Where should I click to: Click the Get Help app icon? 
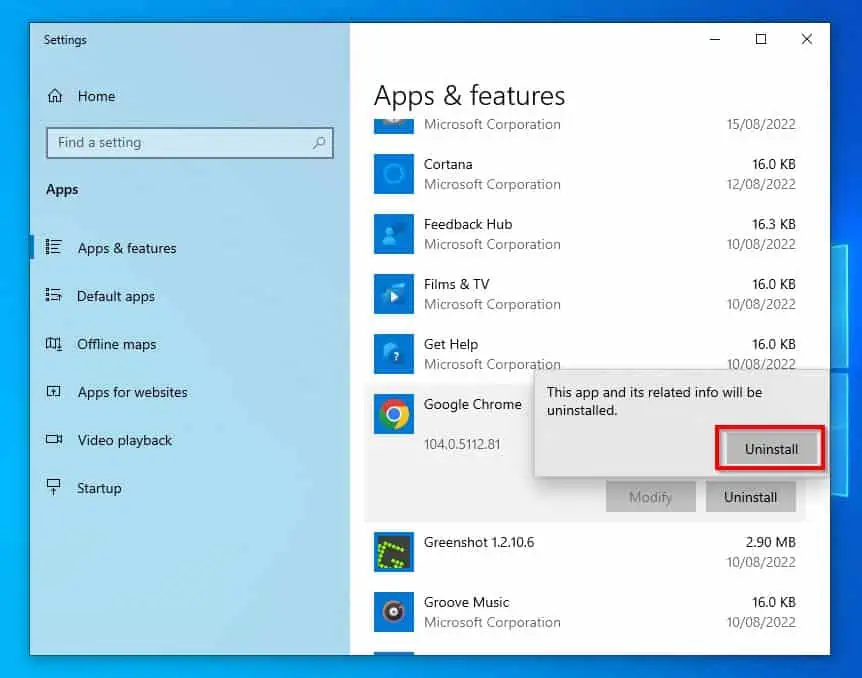(394, 354)
